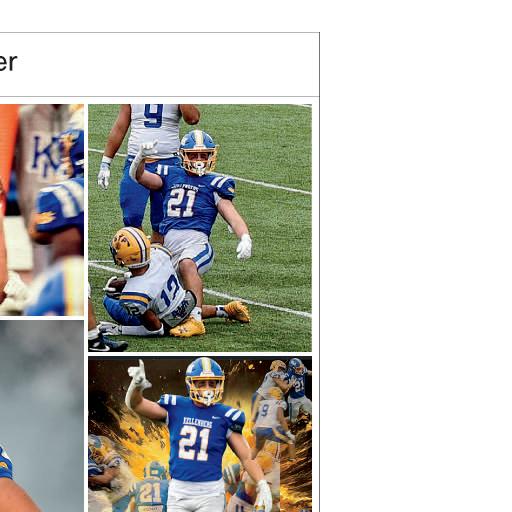Viewport: 512px width, 512px height.
Task: Open the fiery graphic of player 21 pointing up
Action: click(200, 434)
